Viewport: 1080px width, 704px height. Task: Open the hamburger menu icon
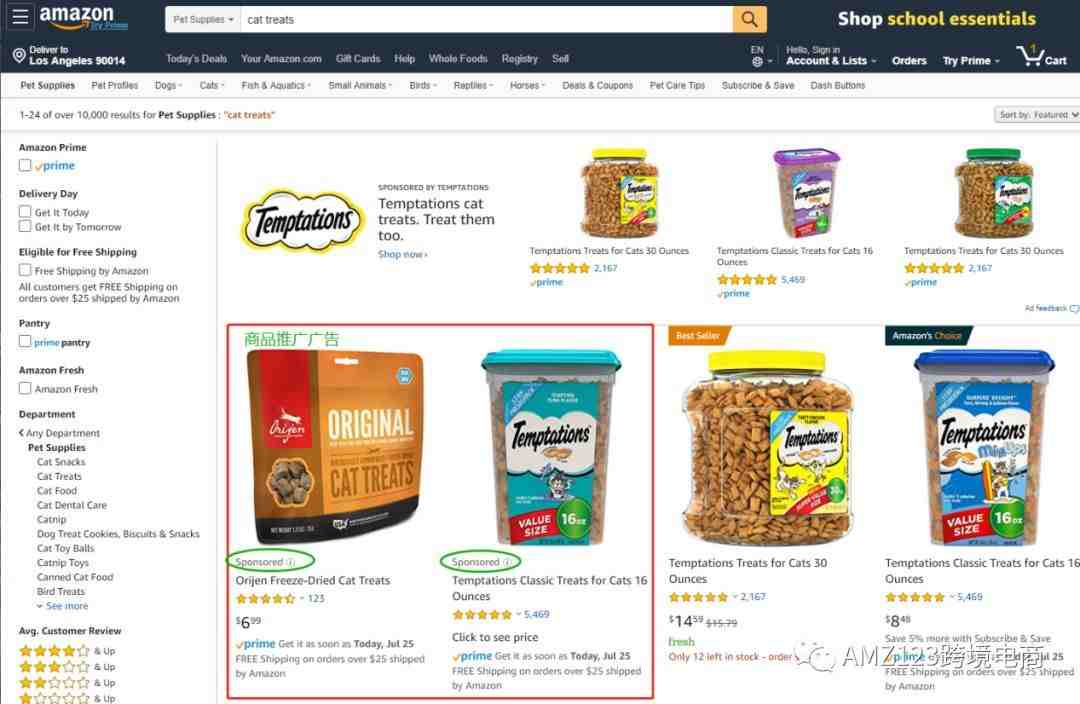click(x=20, y=17)
